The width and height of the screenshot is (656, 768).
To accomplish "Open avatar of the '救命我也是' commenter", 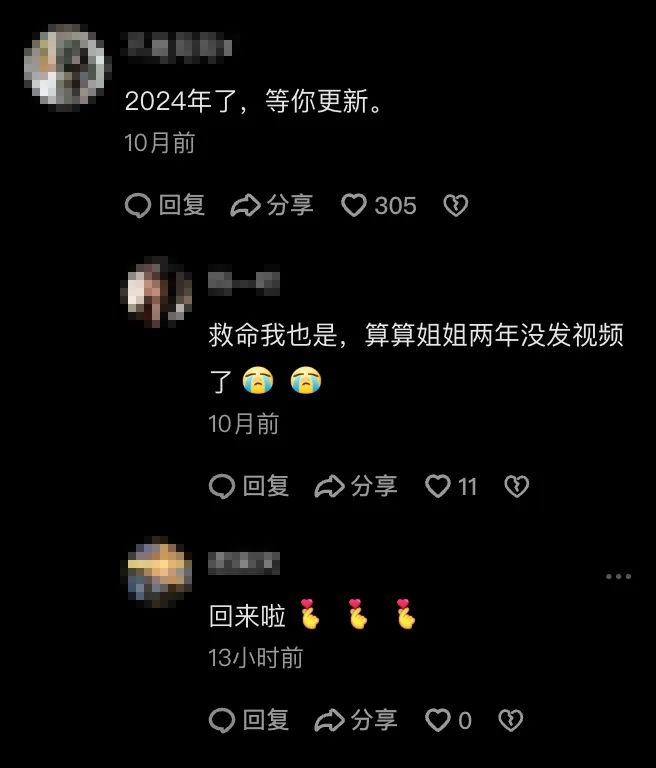I will click(x=156, y=293).
